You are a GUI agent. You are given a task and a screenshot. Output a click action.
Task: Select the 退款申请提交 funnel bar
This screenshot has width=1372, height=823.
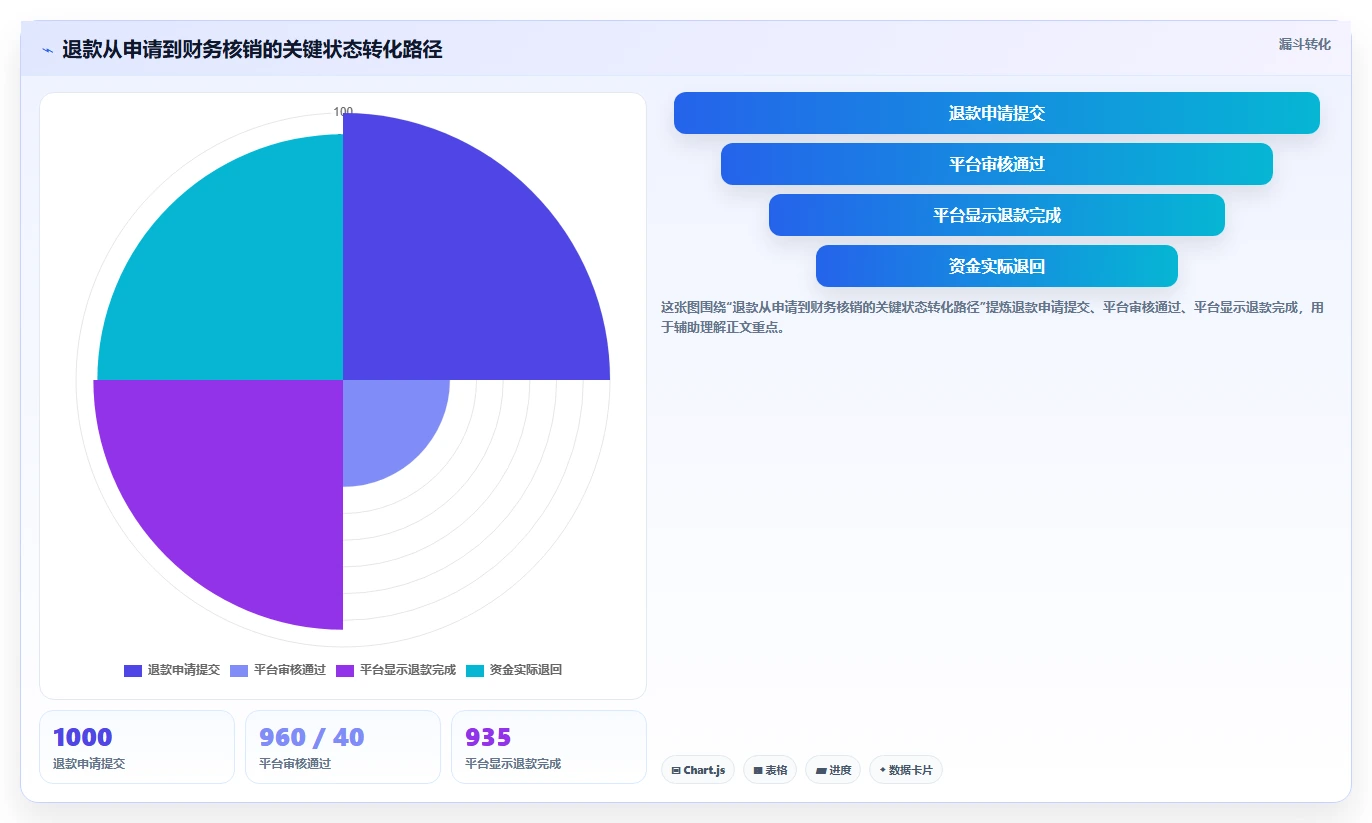coord(997,113)
